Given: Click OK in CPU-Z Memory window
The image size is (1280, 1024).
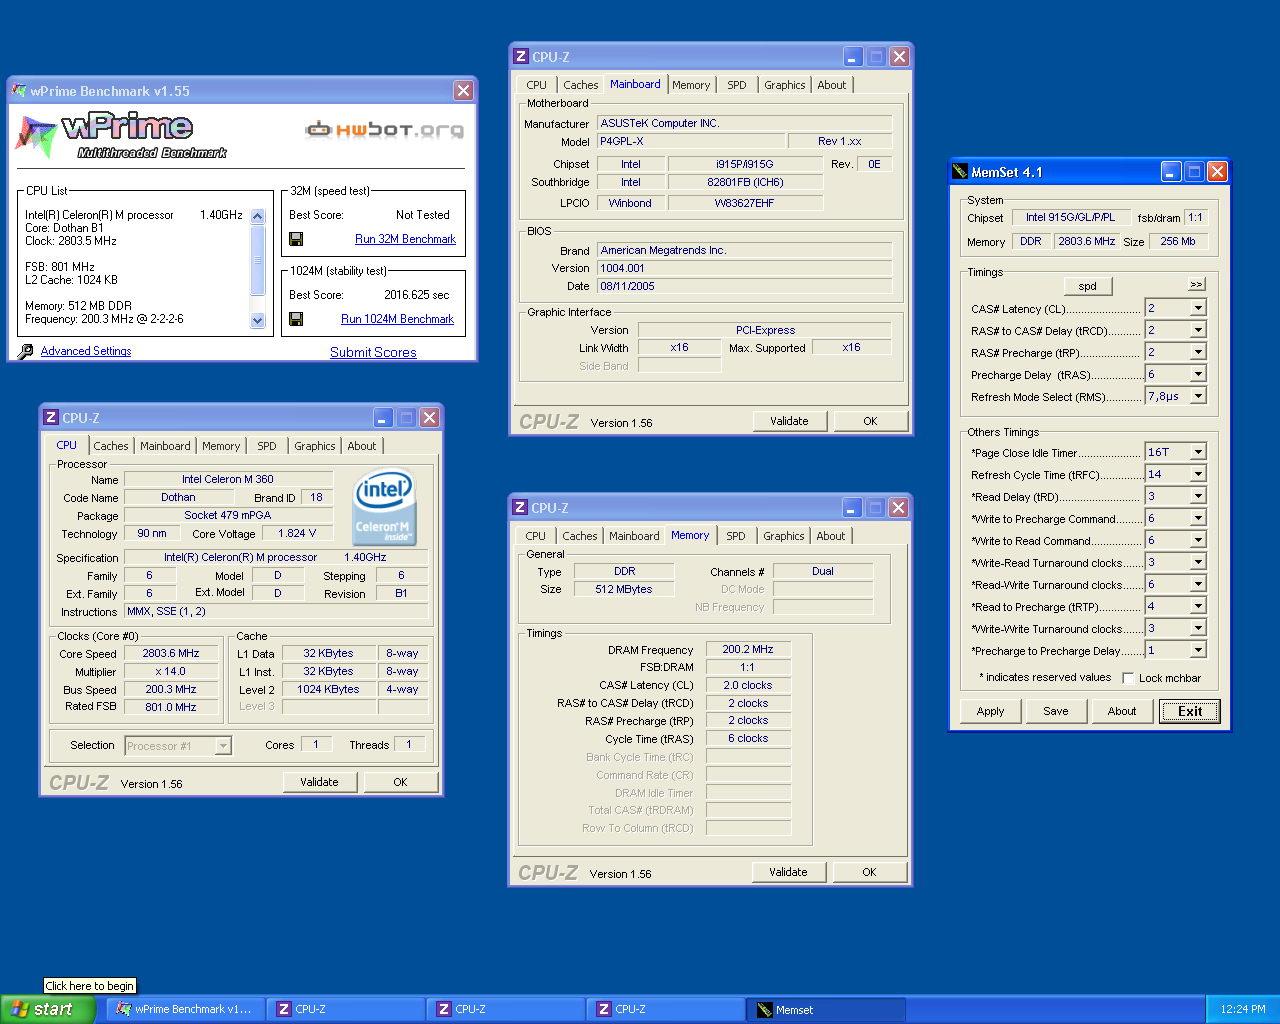Looking at the screenshot, I should [869, 872].
